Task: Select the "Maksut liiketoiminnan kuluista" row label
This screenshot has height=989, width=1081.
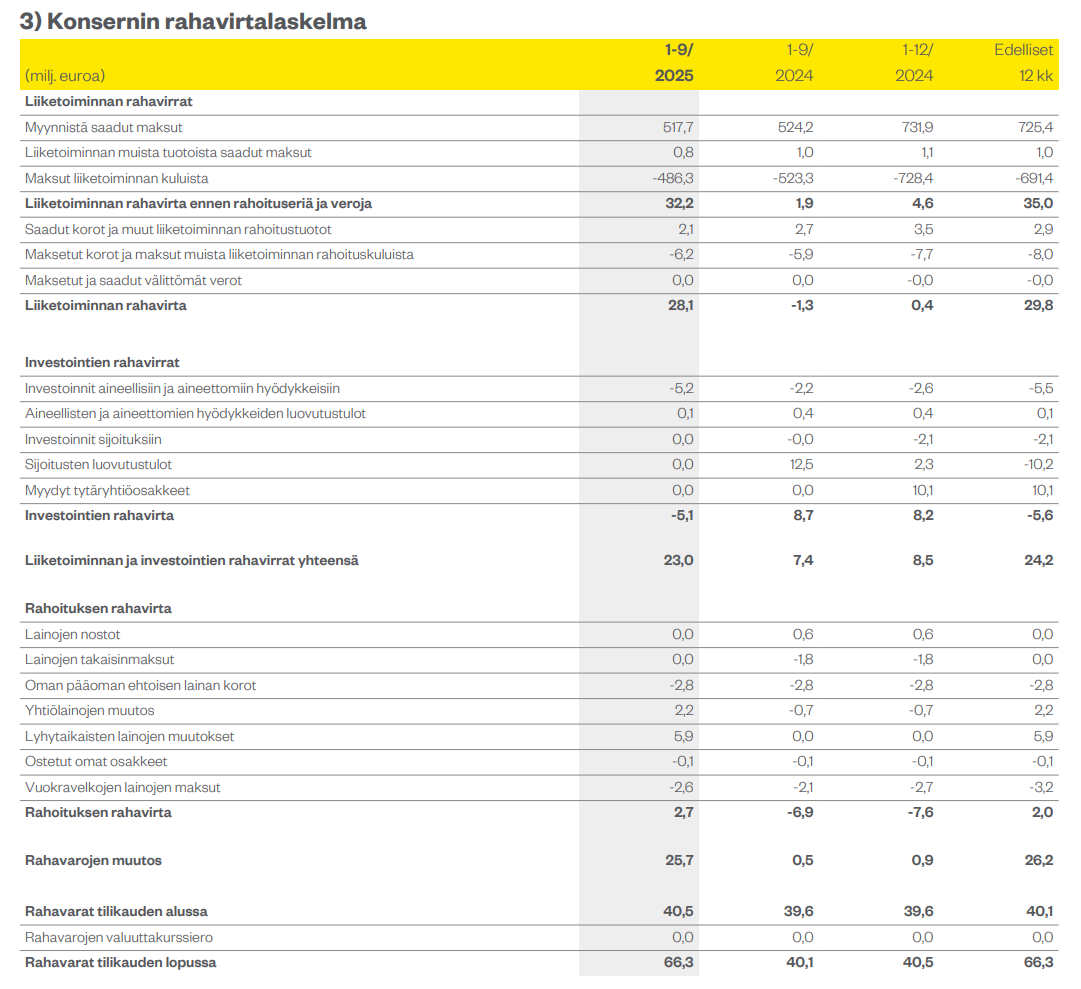Action: click(x=117, y=179)
